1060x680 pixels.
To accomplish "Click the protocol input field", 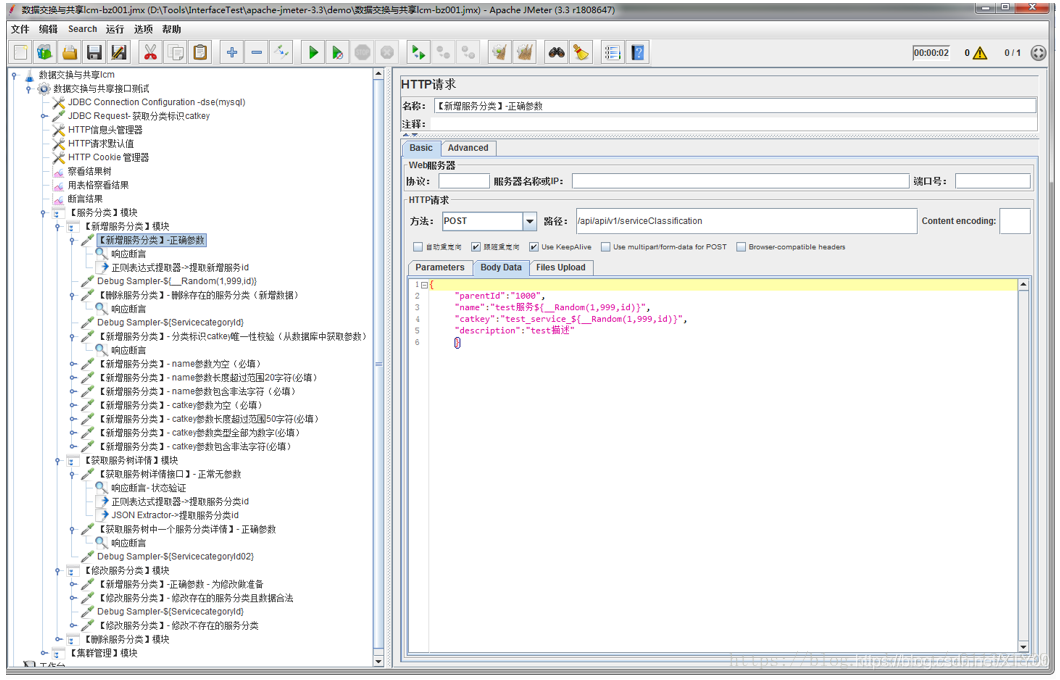I will click(464, 181).
